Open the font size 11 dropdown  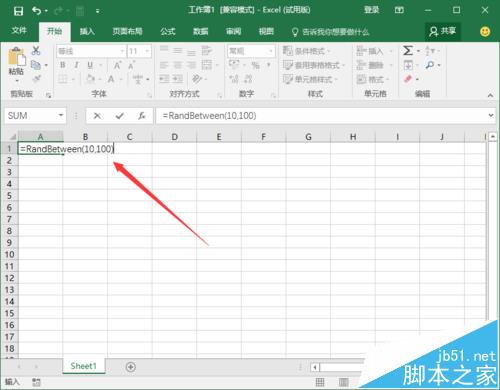tap(147, 51)
